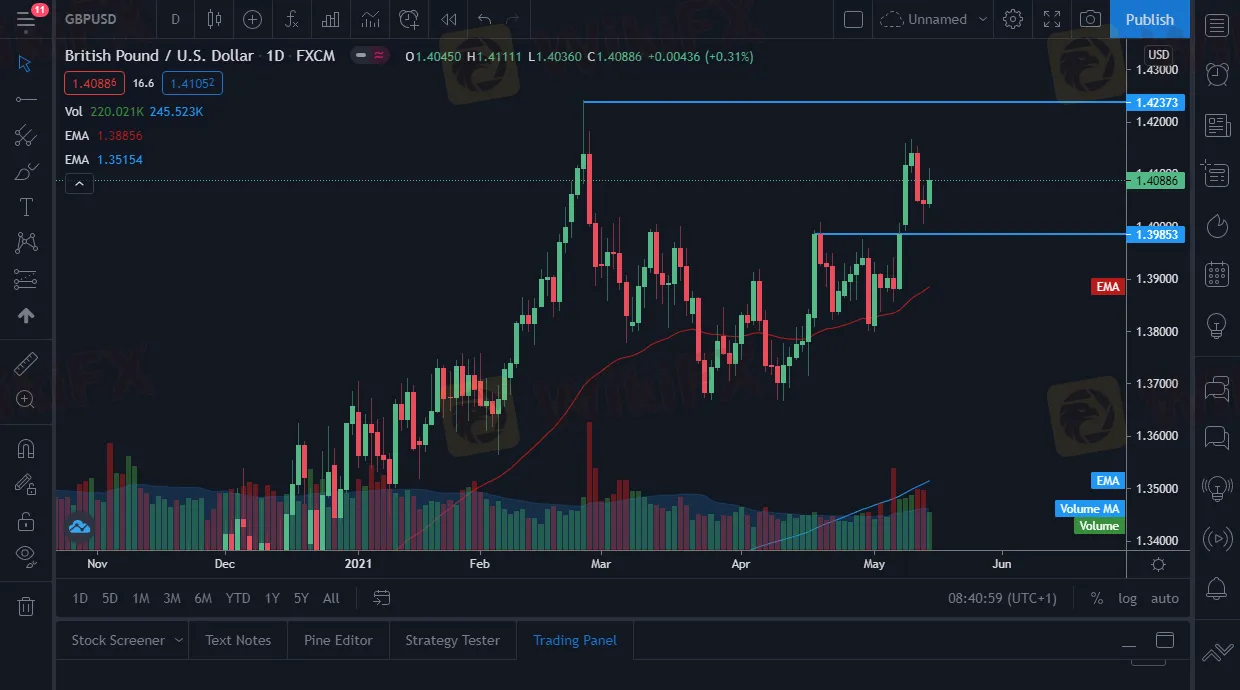Open USD currency selector
This screenshot has width=1240, height=690.
pyautogui.click(x=1158, y=54)
